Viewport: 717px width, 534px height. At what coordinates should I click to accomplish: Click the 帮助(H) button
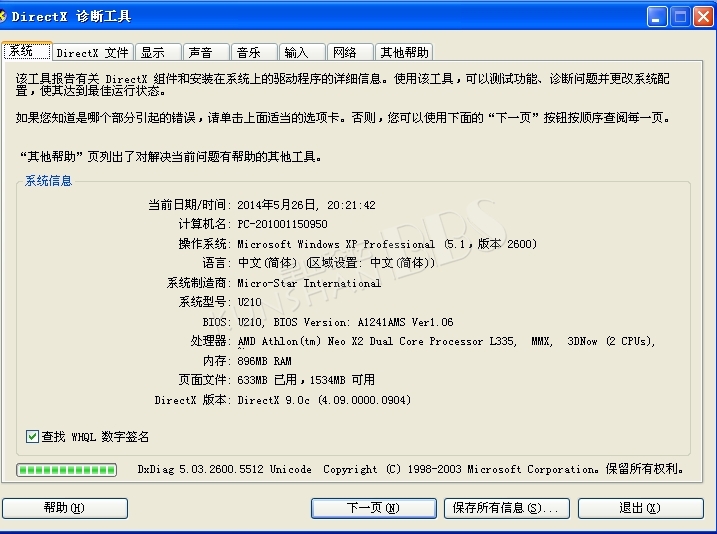(64, 508)
